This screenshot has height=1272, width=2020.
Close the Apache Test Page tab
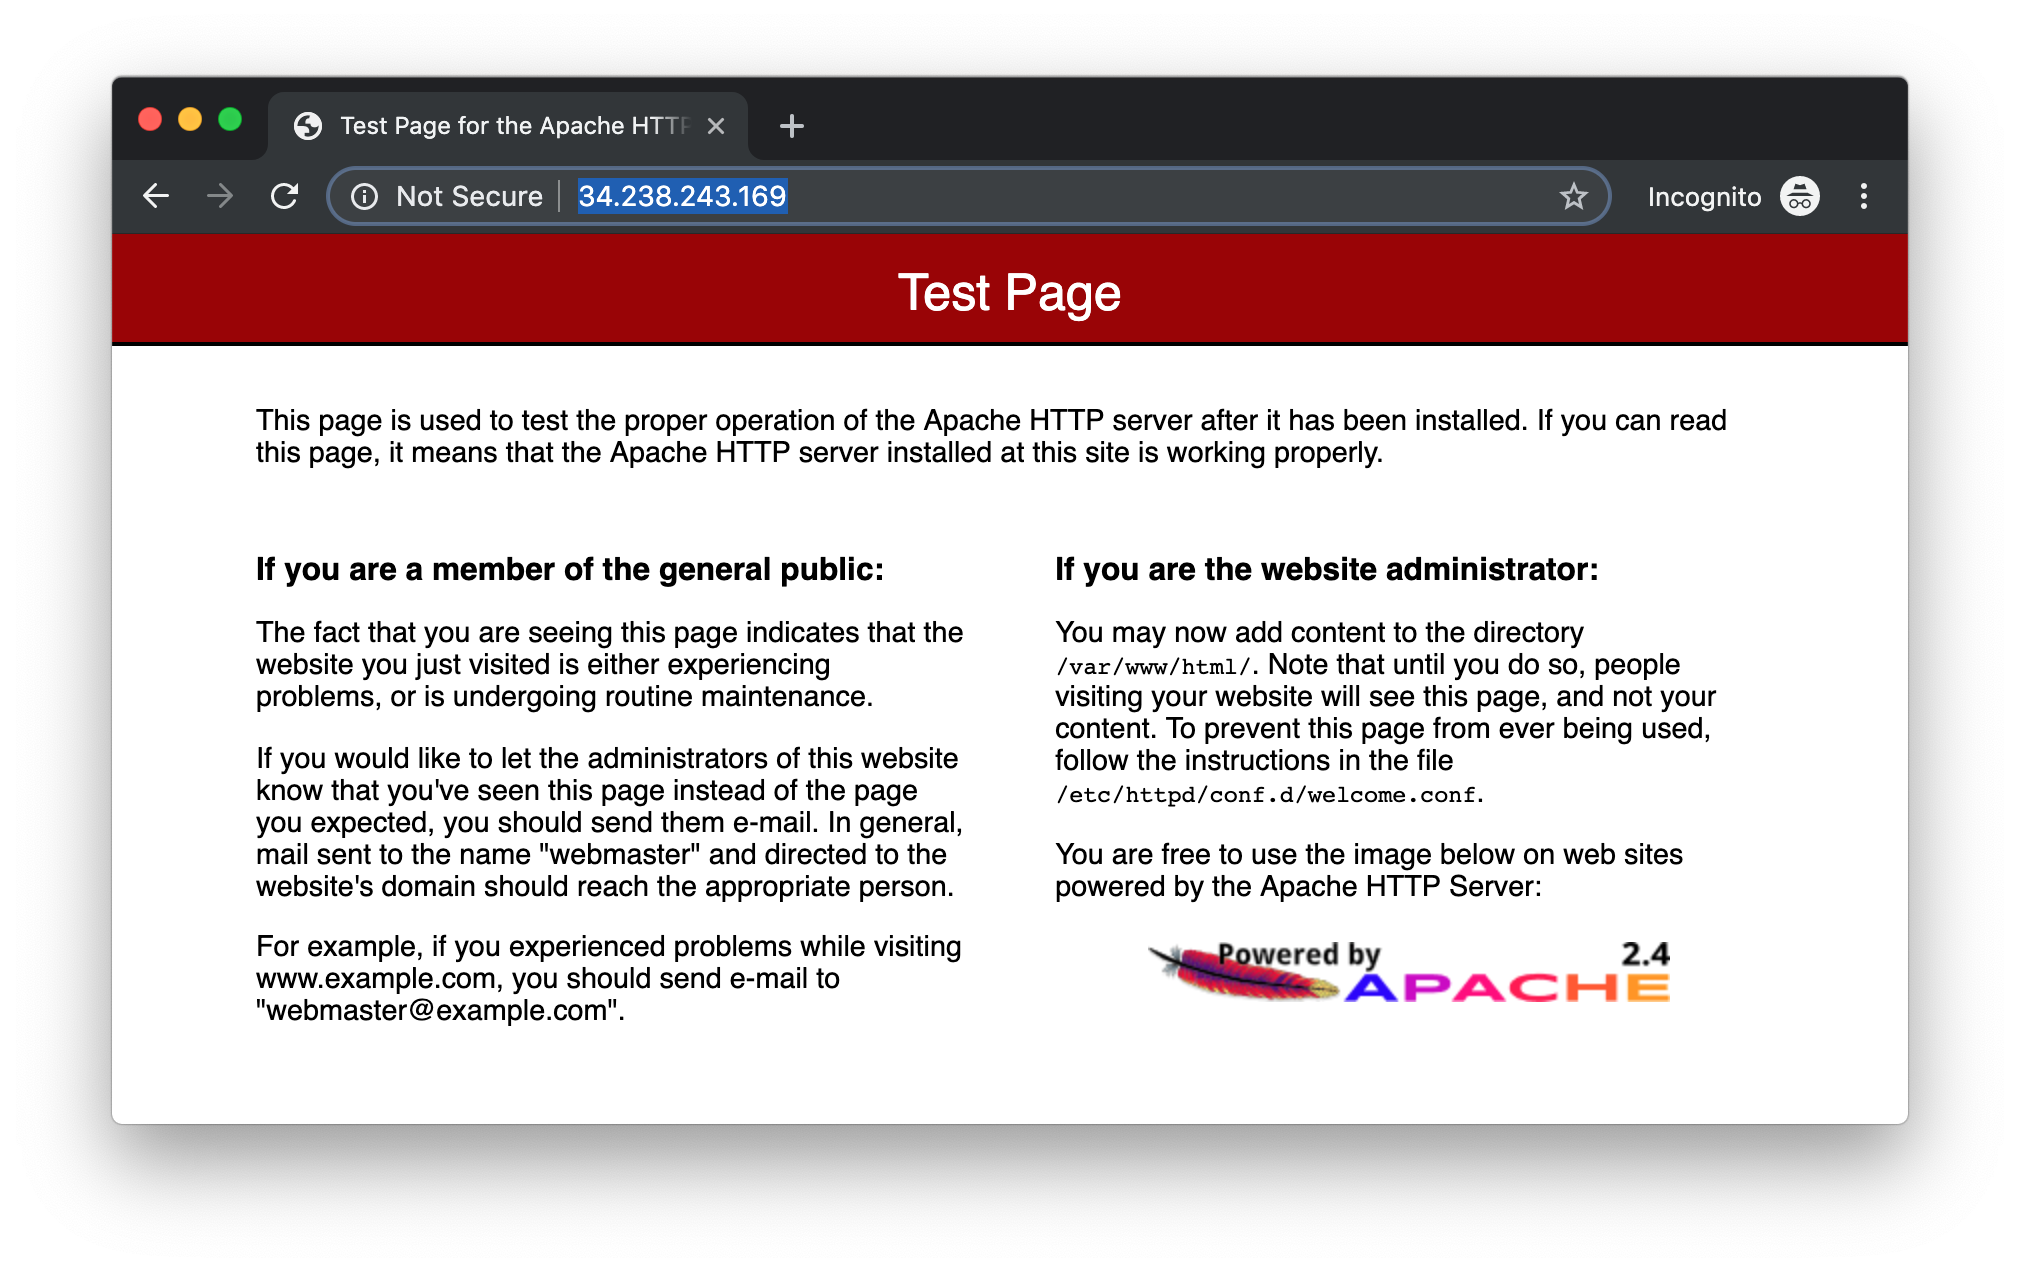[716, 126]
